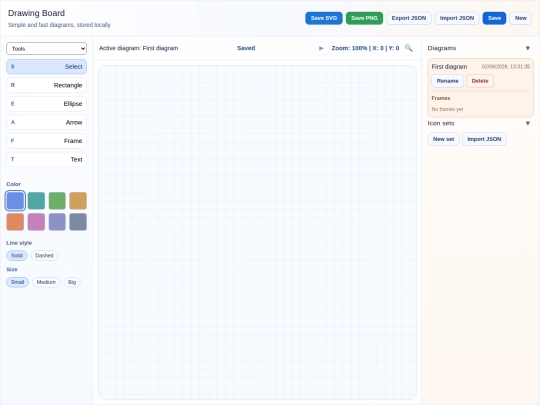Choose the Rectangle tool
This screenshot has width=540, height=405.
pyautogui.click(x=46, y=85)
